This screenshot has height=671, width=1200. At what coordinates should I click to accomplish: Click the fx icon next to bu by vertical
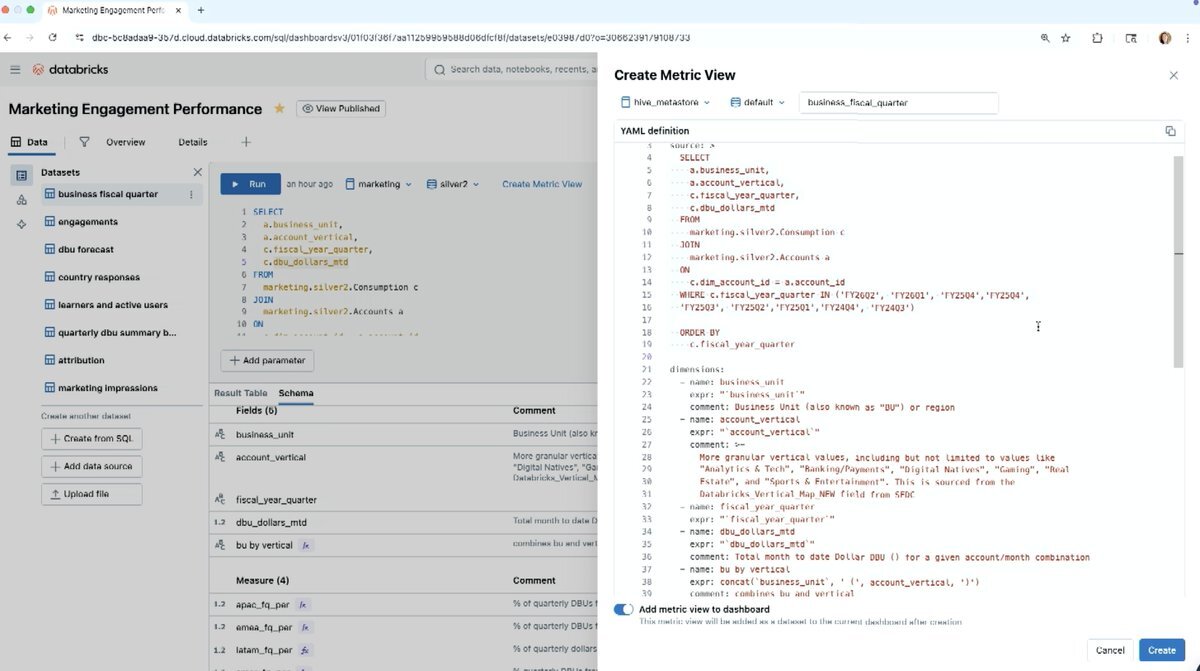tap(306, 545)
